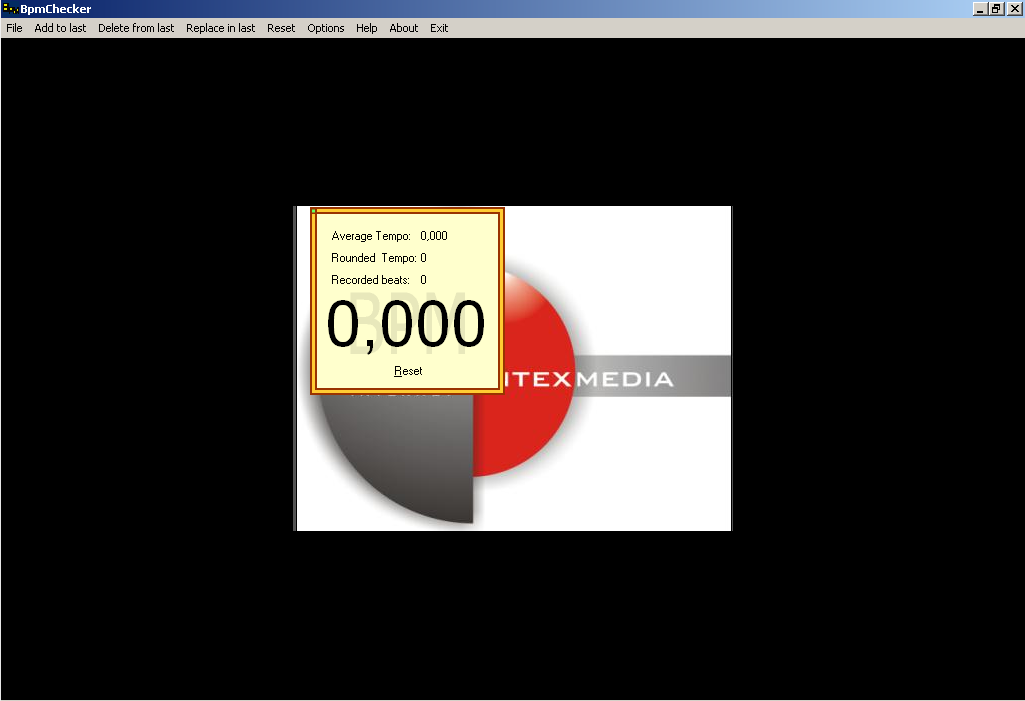Screen dimensions: 1025x701
Task: Click the Average Tempo label
Action: pos(371,236)
